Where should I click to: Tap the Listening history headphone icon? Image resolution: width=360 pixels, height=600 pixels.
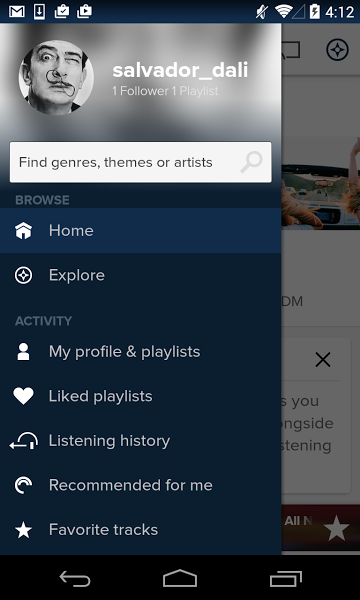[x=23, y=441]
